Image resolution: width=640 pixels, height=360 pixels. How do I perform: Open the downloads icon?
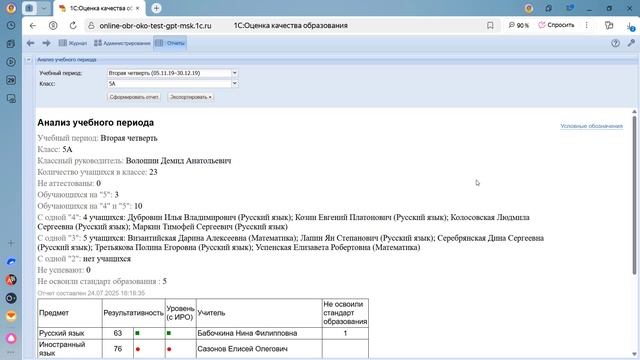(x=631, y=27)
